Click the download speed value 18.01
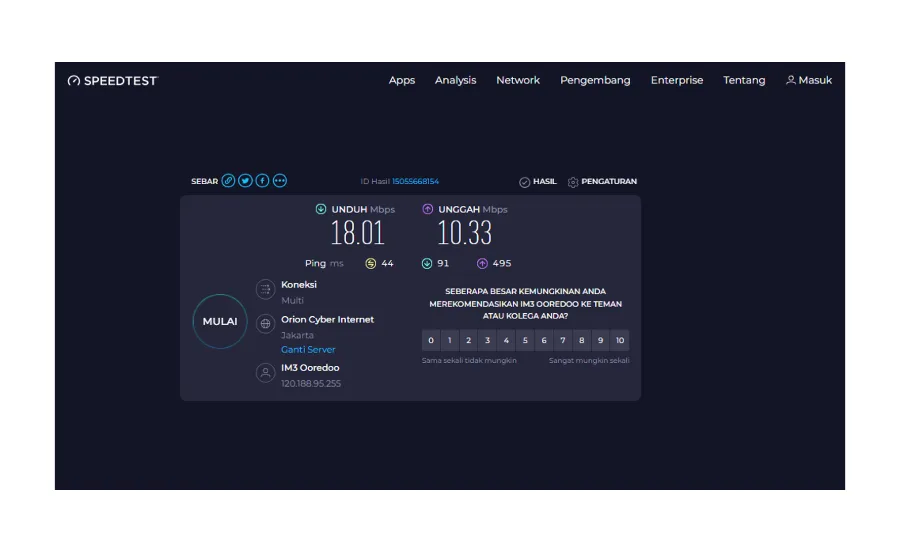The height and width of the screenshot is (552, 900). (357, 233)
